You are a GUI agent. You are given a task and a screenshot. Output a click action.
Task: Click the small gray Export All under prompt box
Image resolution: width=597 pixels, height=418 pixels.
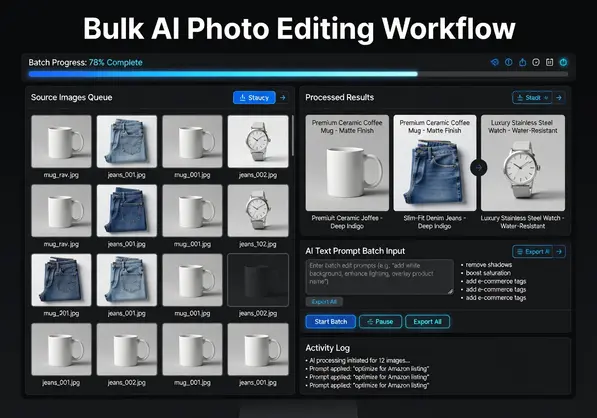click(x=324, y=302)
